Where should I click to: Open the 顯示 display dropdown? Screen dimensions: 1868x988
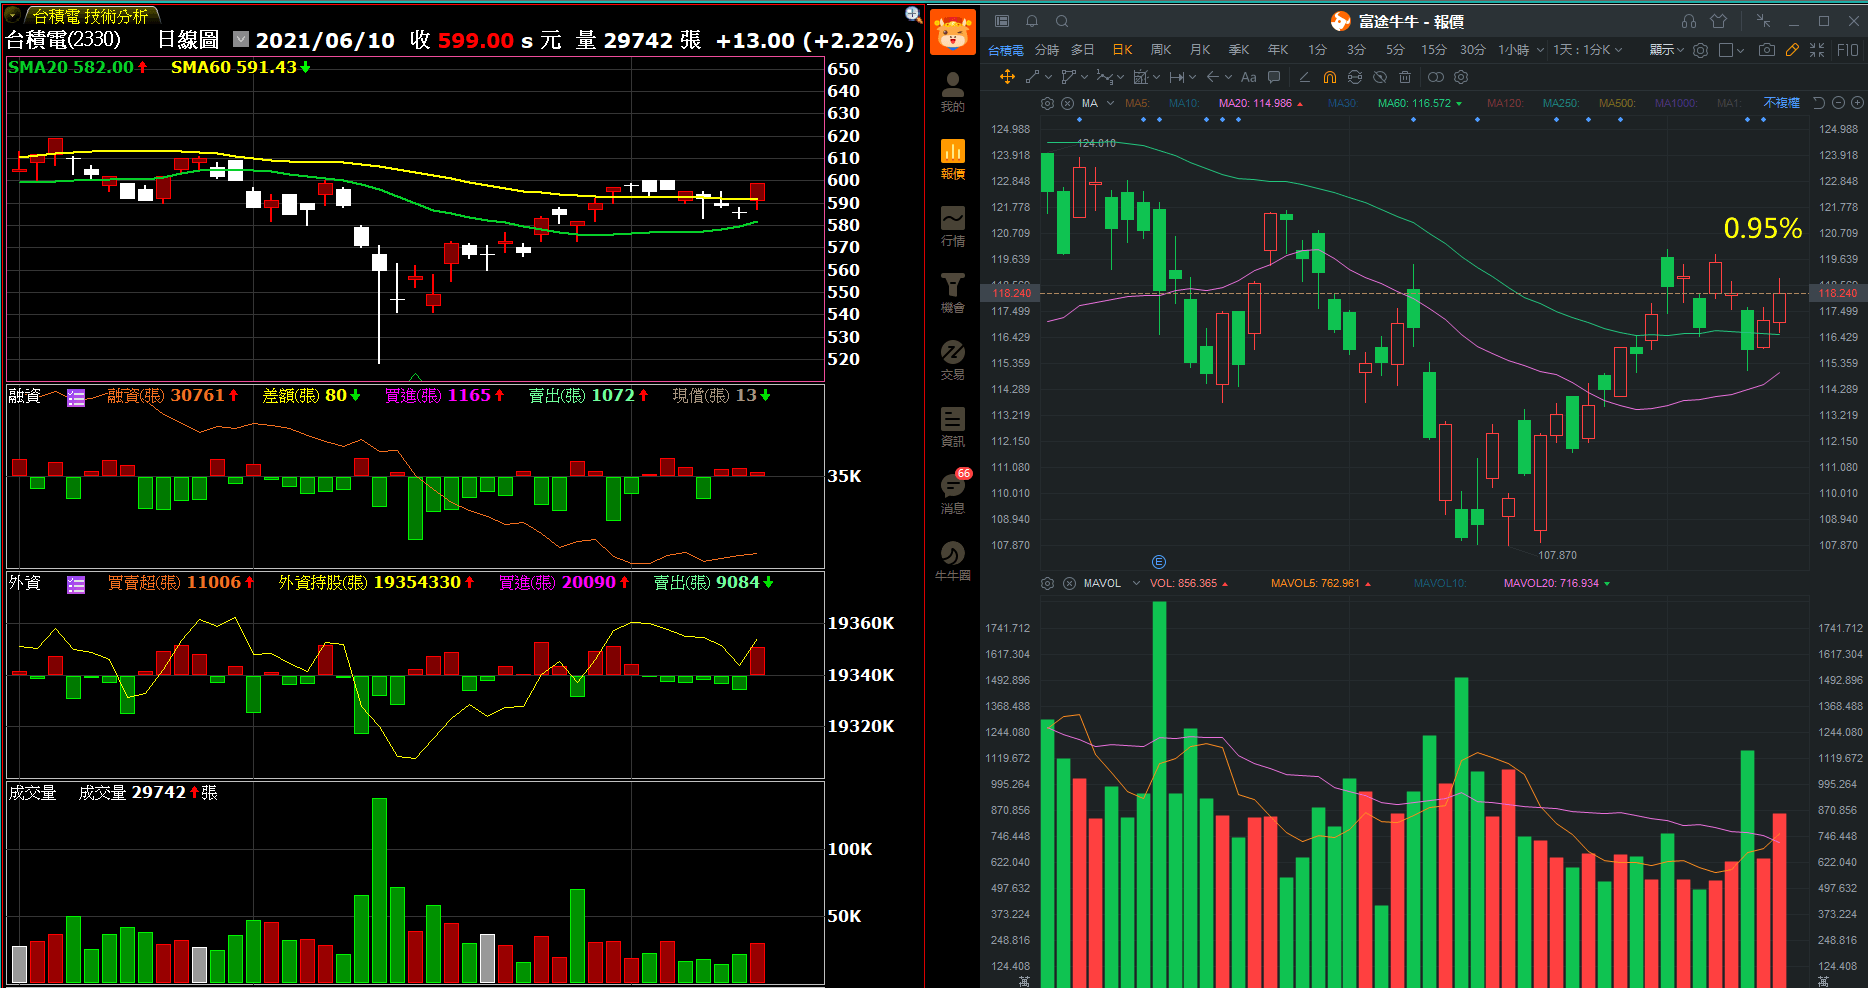click(1666, 50)
